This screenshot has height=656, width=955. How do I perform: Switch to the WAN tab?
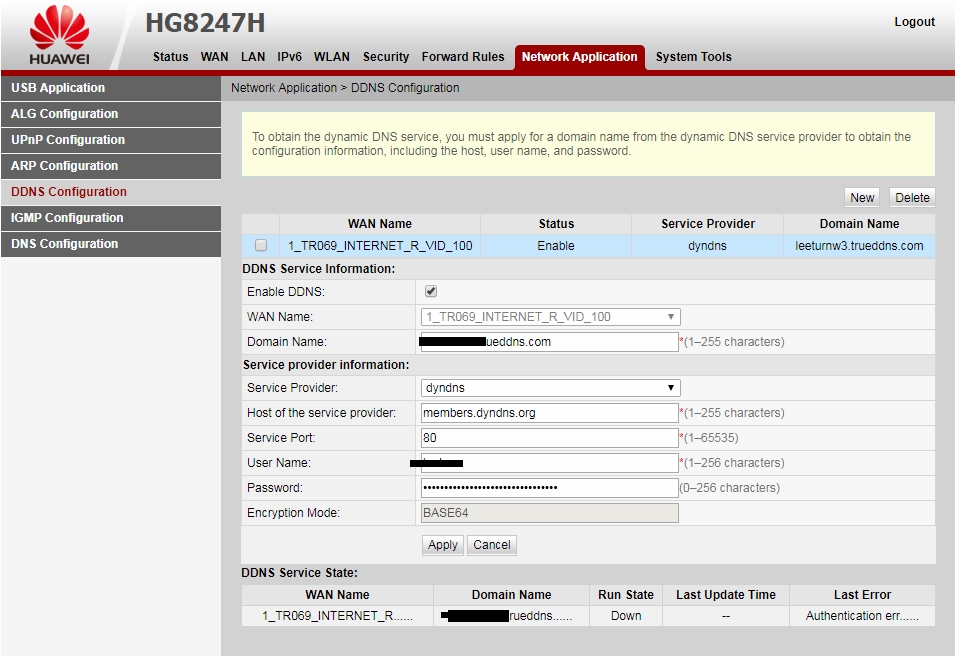[214, 57]
